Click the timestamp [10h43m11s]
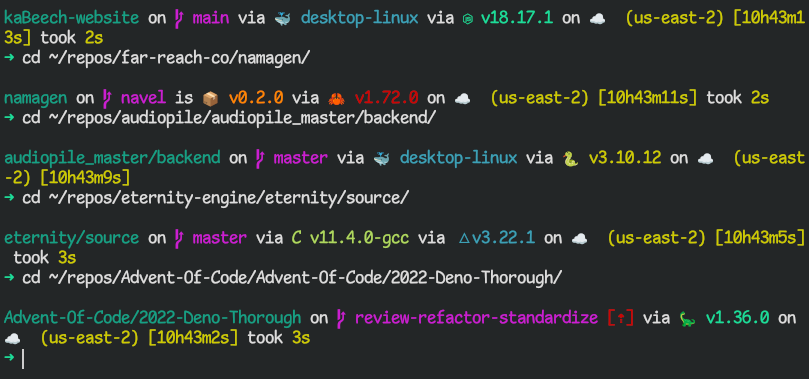The image size is (809, 379). pyautogui.click(x=647, y=97)
